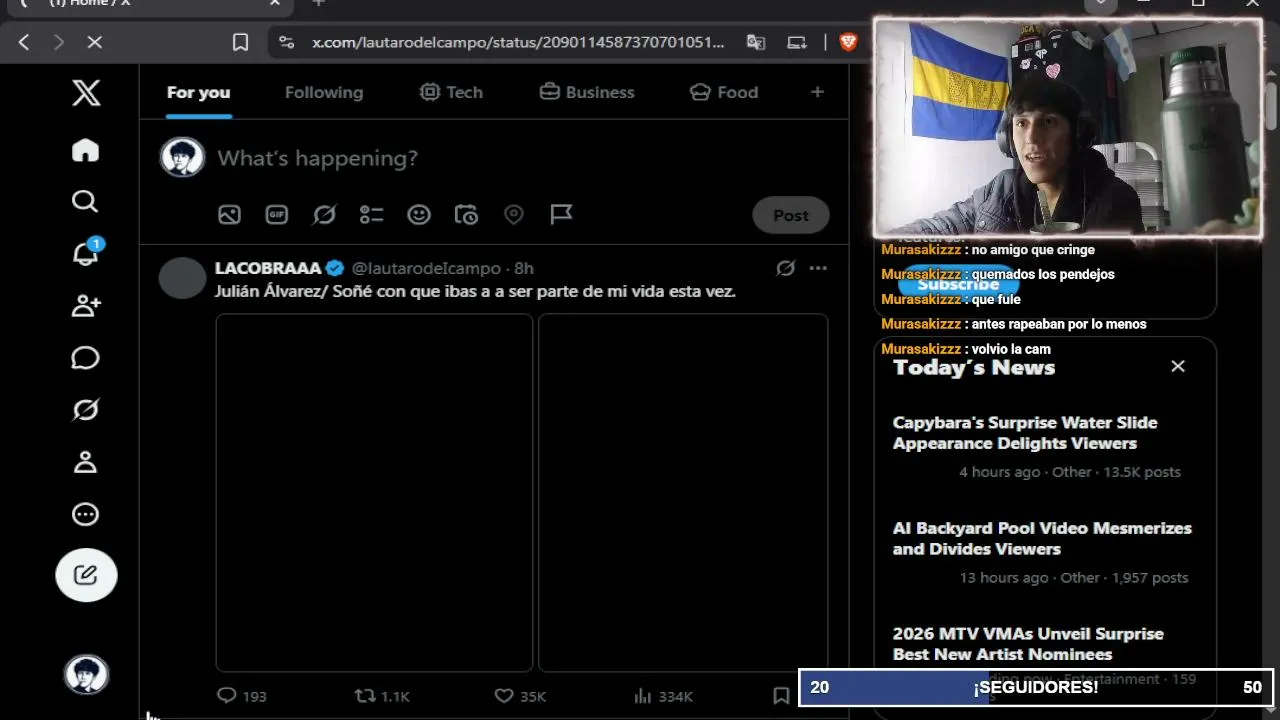Switch to the Following tab
Image resolution: width=1280 pixels, height=720 pixels.
coord(324,92)
